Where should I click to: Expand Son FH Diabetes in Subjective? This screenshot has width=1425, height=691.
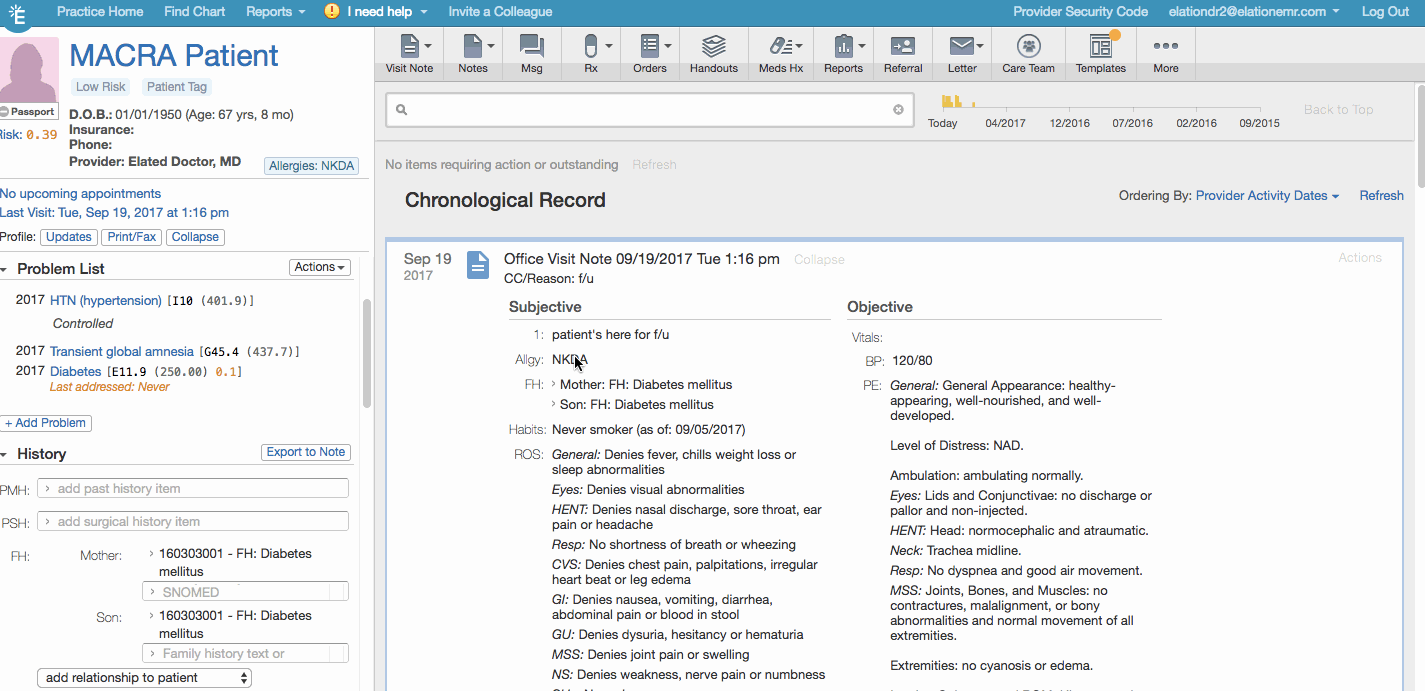pyautogui.click(x=554, y=405)
